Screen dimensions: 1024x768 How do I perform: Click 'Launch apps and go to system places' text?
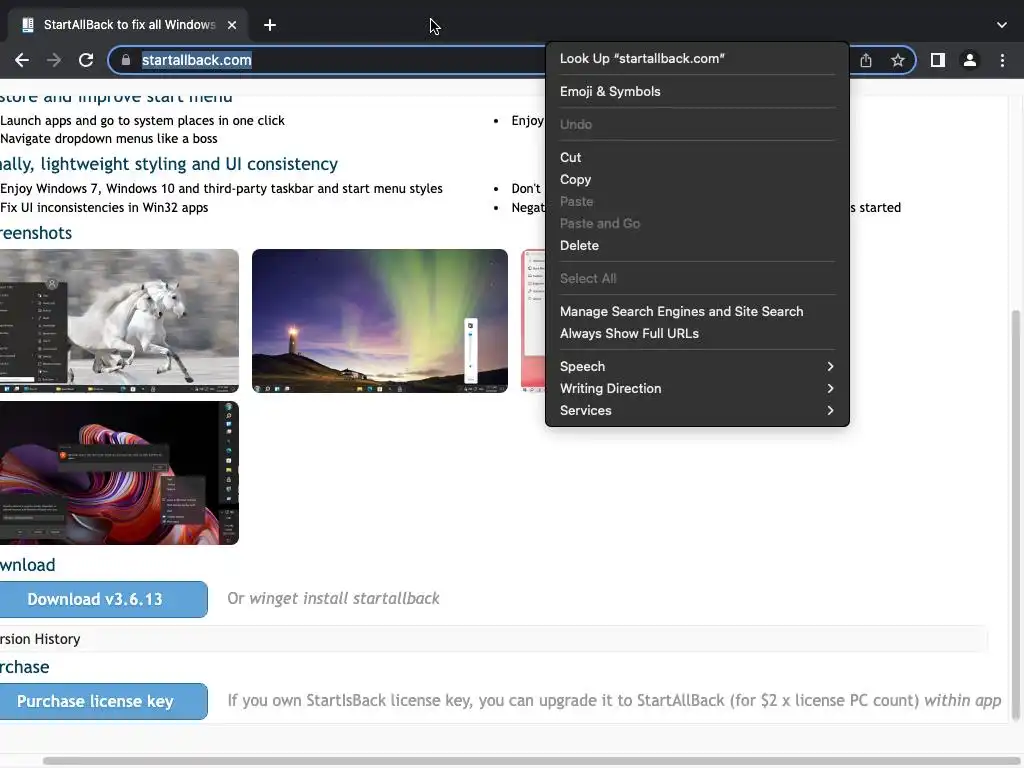tap(142, 121)
